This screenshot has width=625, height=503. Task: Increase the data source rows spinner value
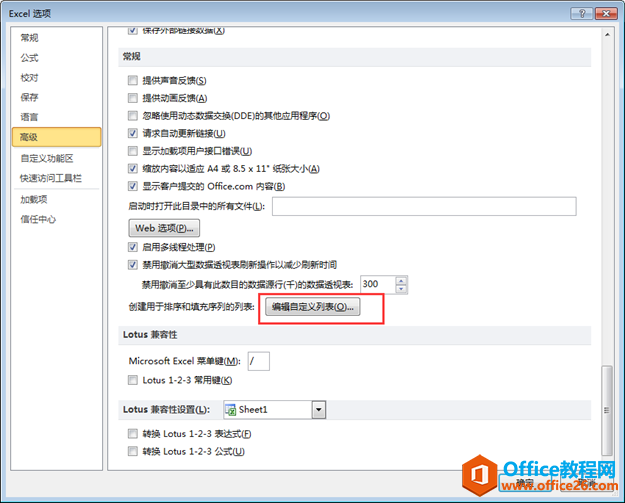click(x=401, y=280)
